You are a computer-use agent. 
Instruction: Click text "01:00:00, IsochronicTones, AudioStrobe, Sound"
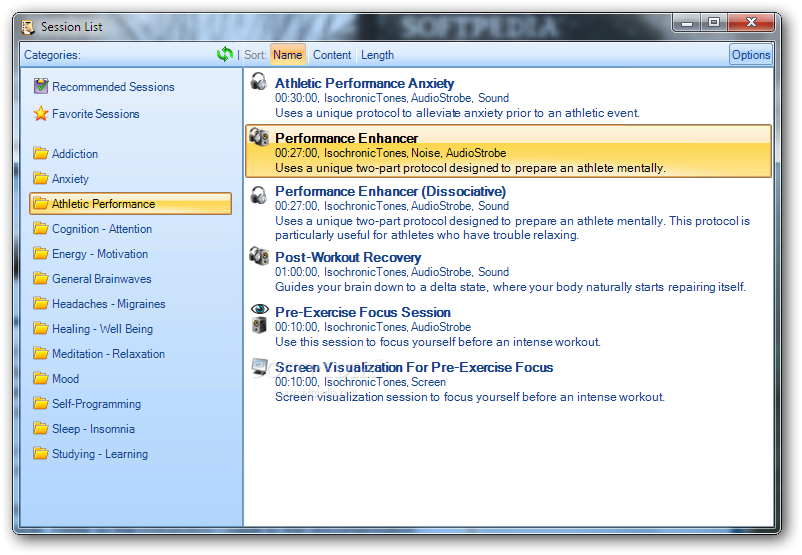tap(392, 272)
